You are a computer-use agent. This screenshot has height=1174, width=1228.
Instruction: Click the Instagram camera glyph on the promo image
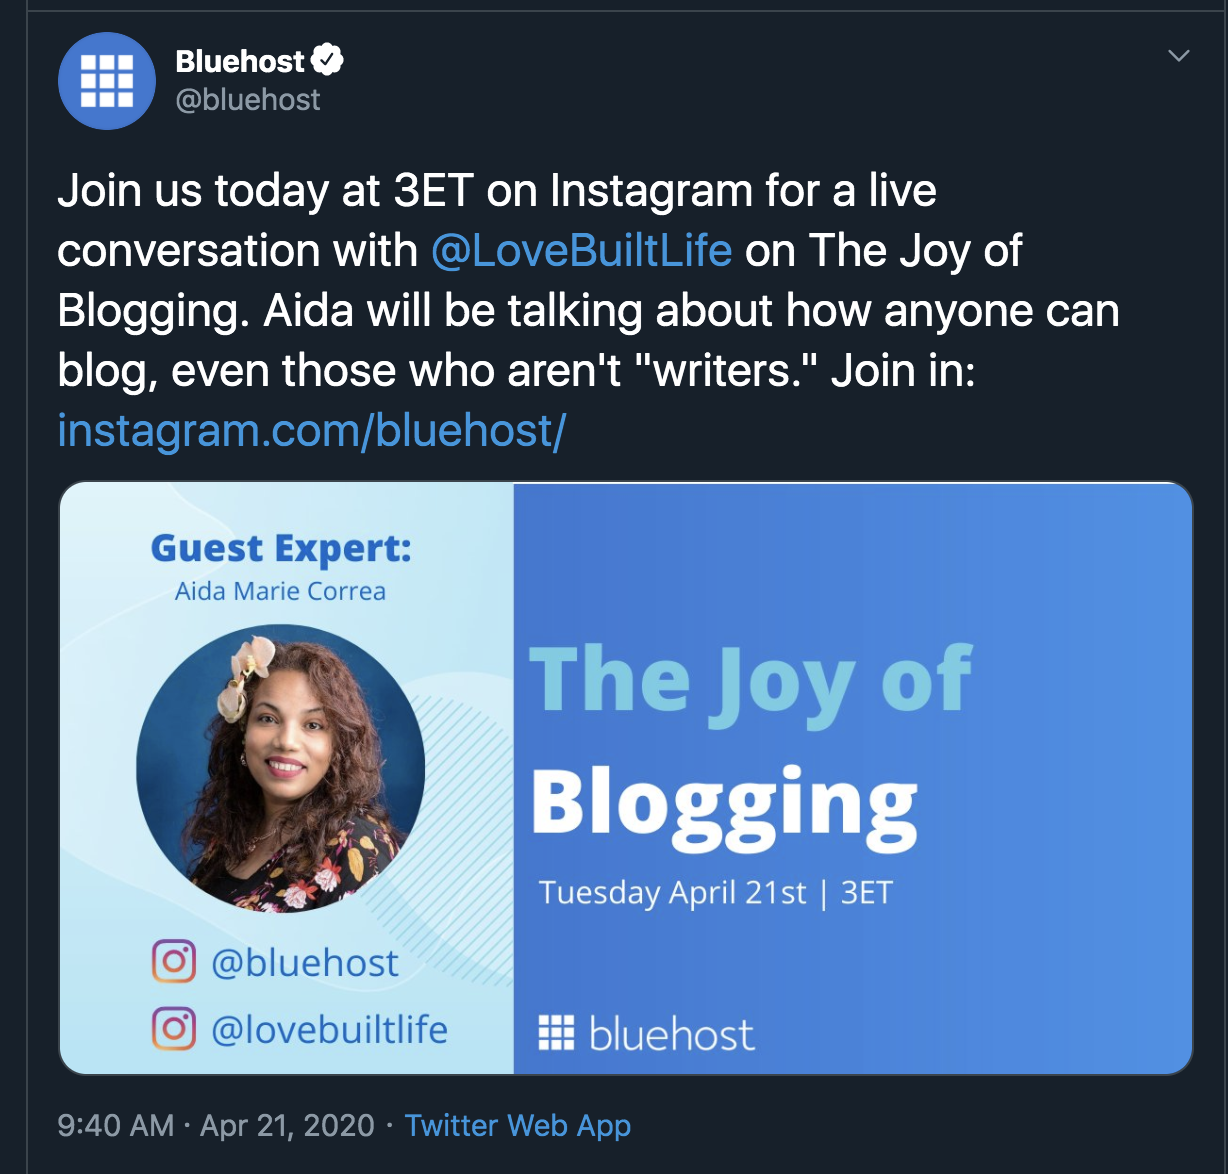coord(173,962)
